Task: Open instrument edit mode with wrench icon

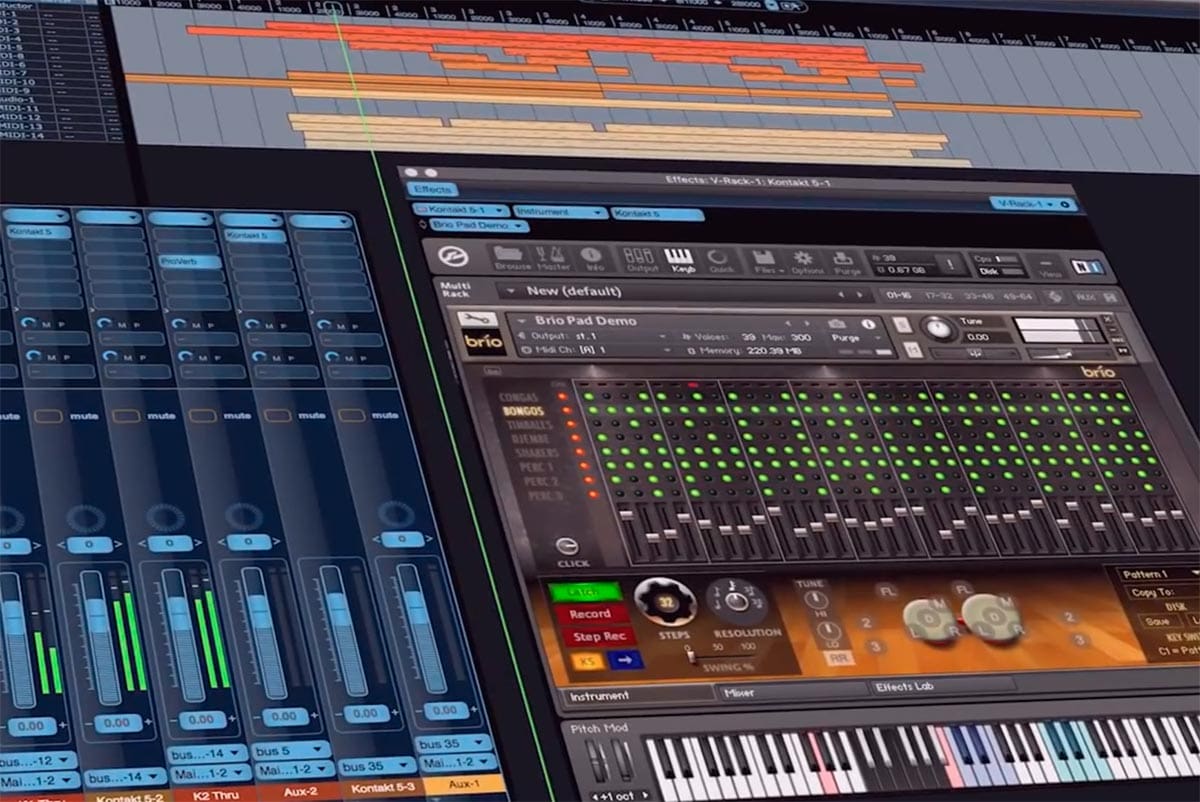Action: coord(477,320)
